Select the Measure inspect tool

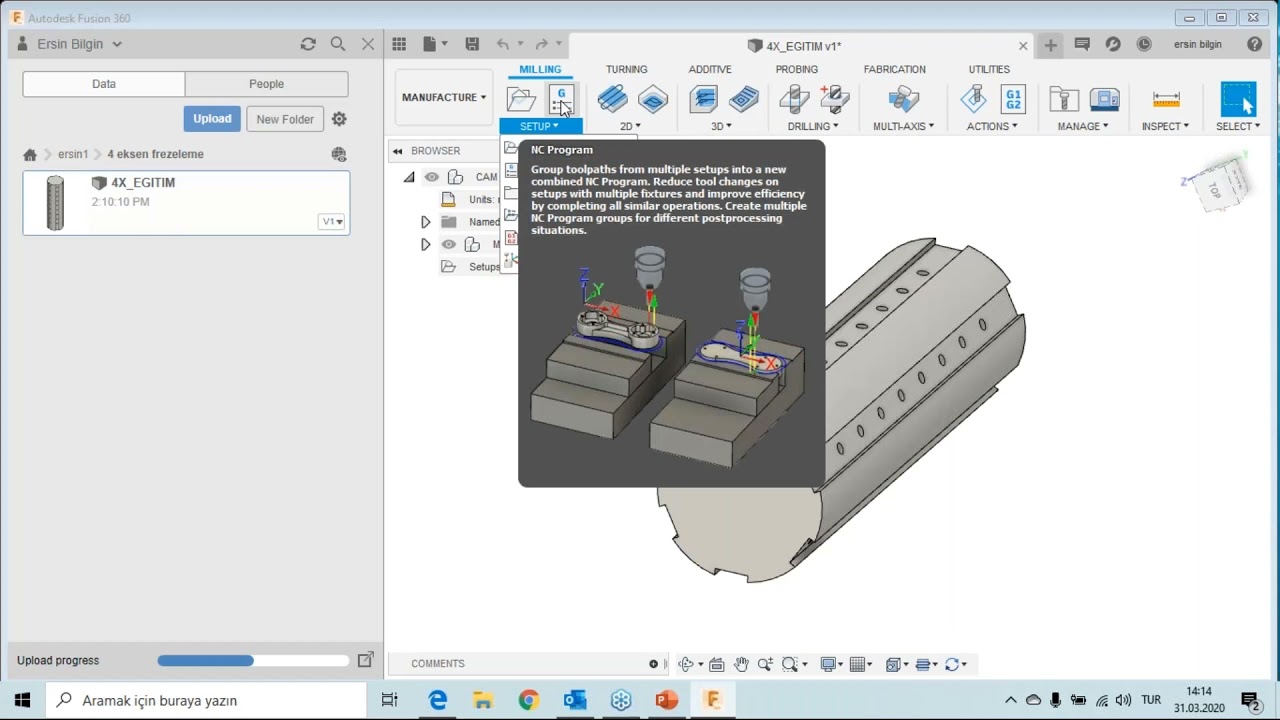click(x=1166, y=99)
